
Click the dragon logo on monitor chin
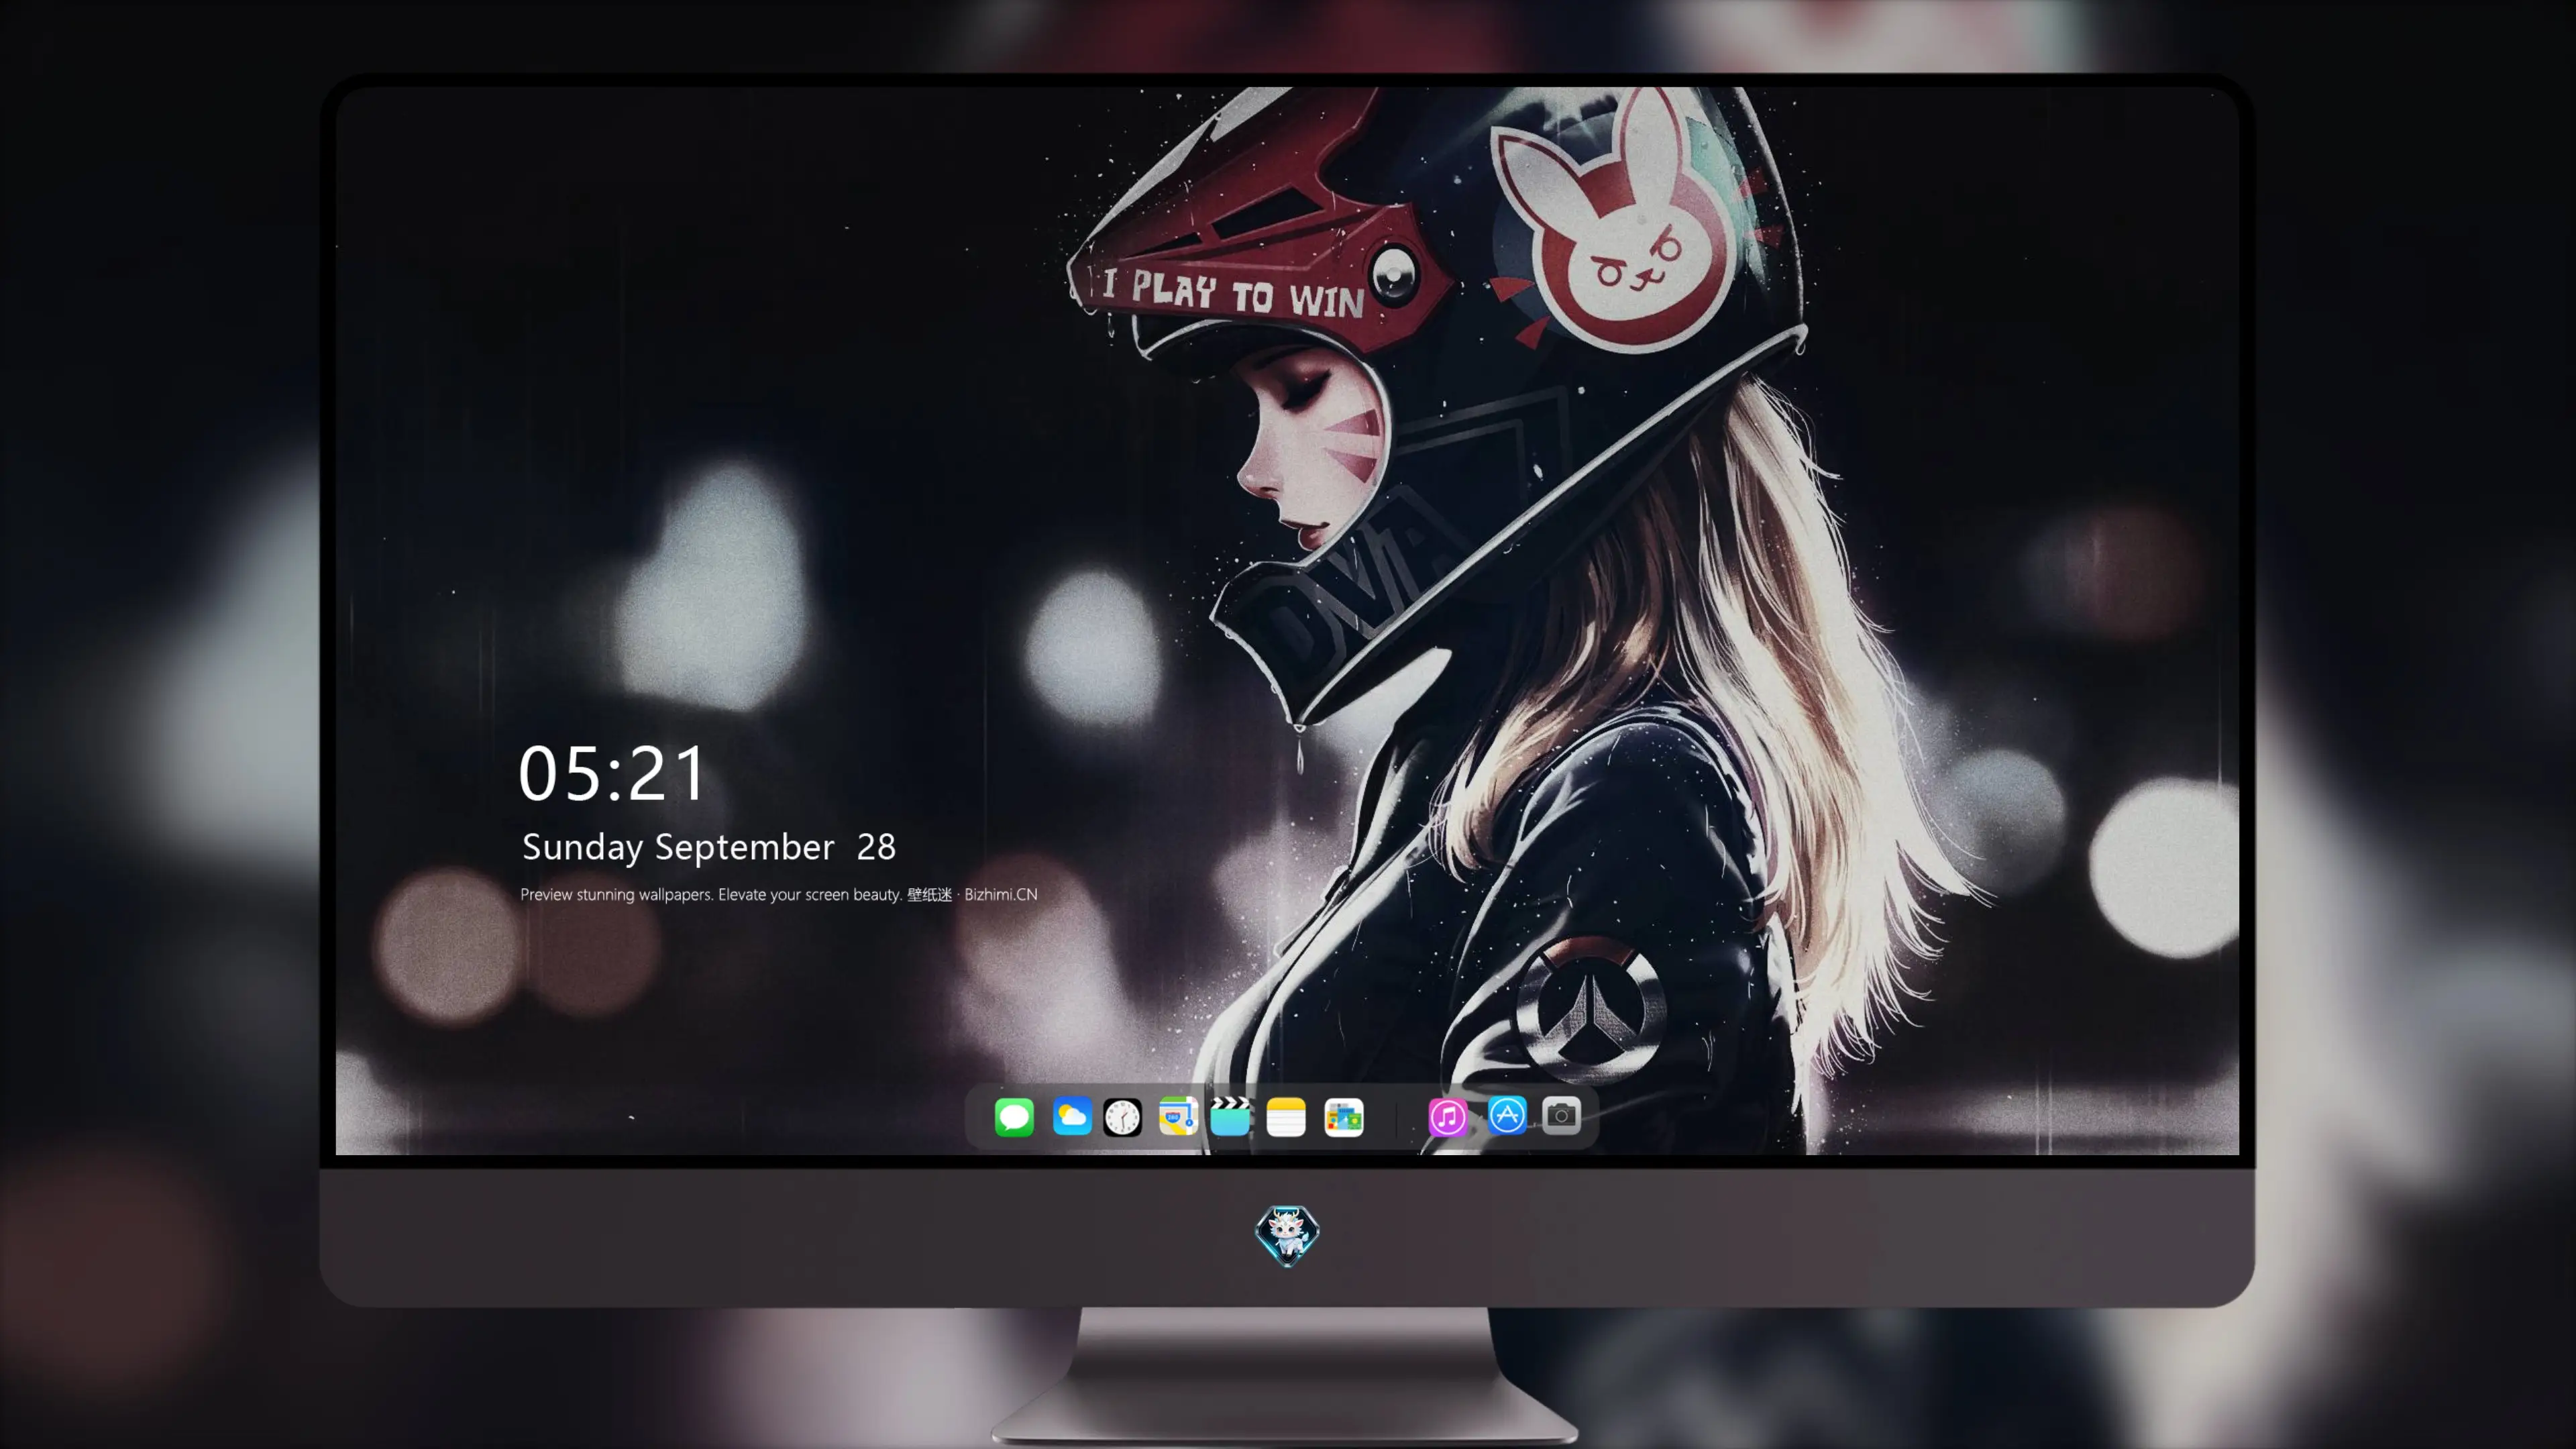[1287, 1236]
